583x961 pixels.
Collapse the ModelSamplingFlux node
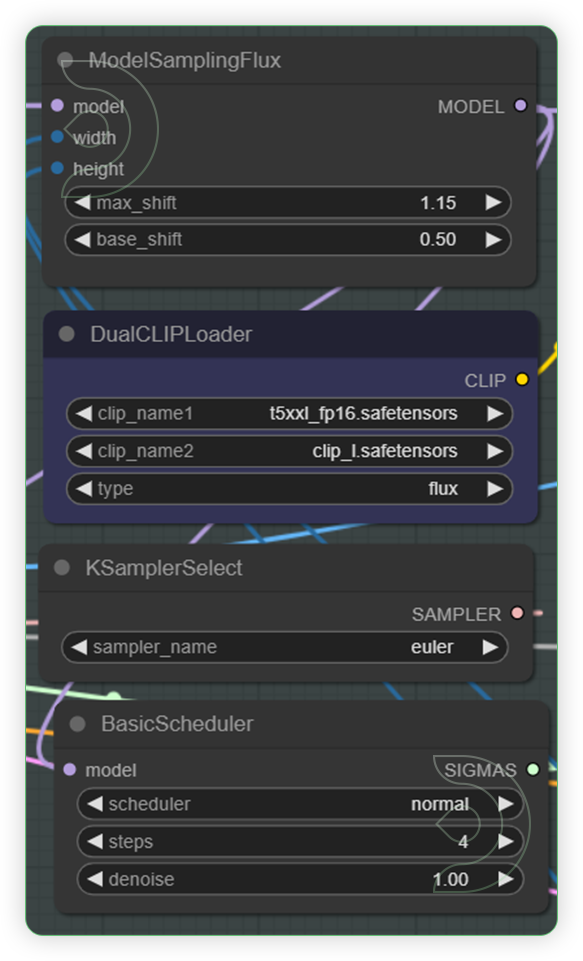pos(66,59)
